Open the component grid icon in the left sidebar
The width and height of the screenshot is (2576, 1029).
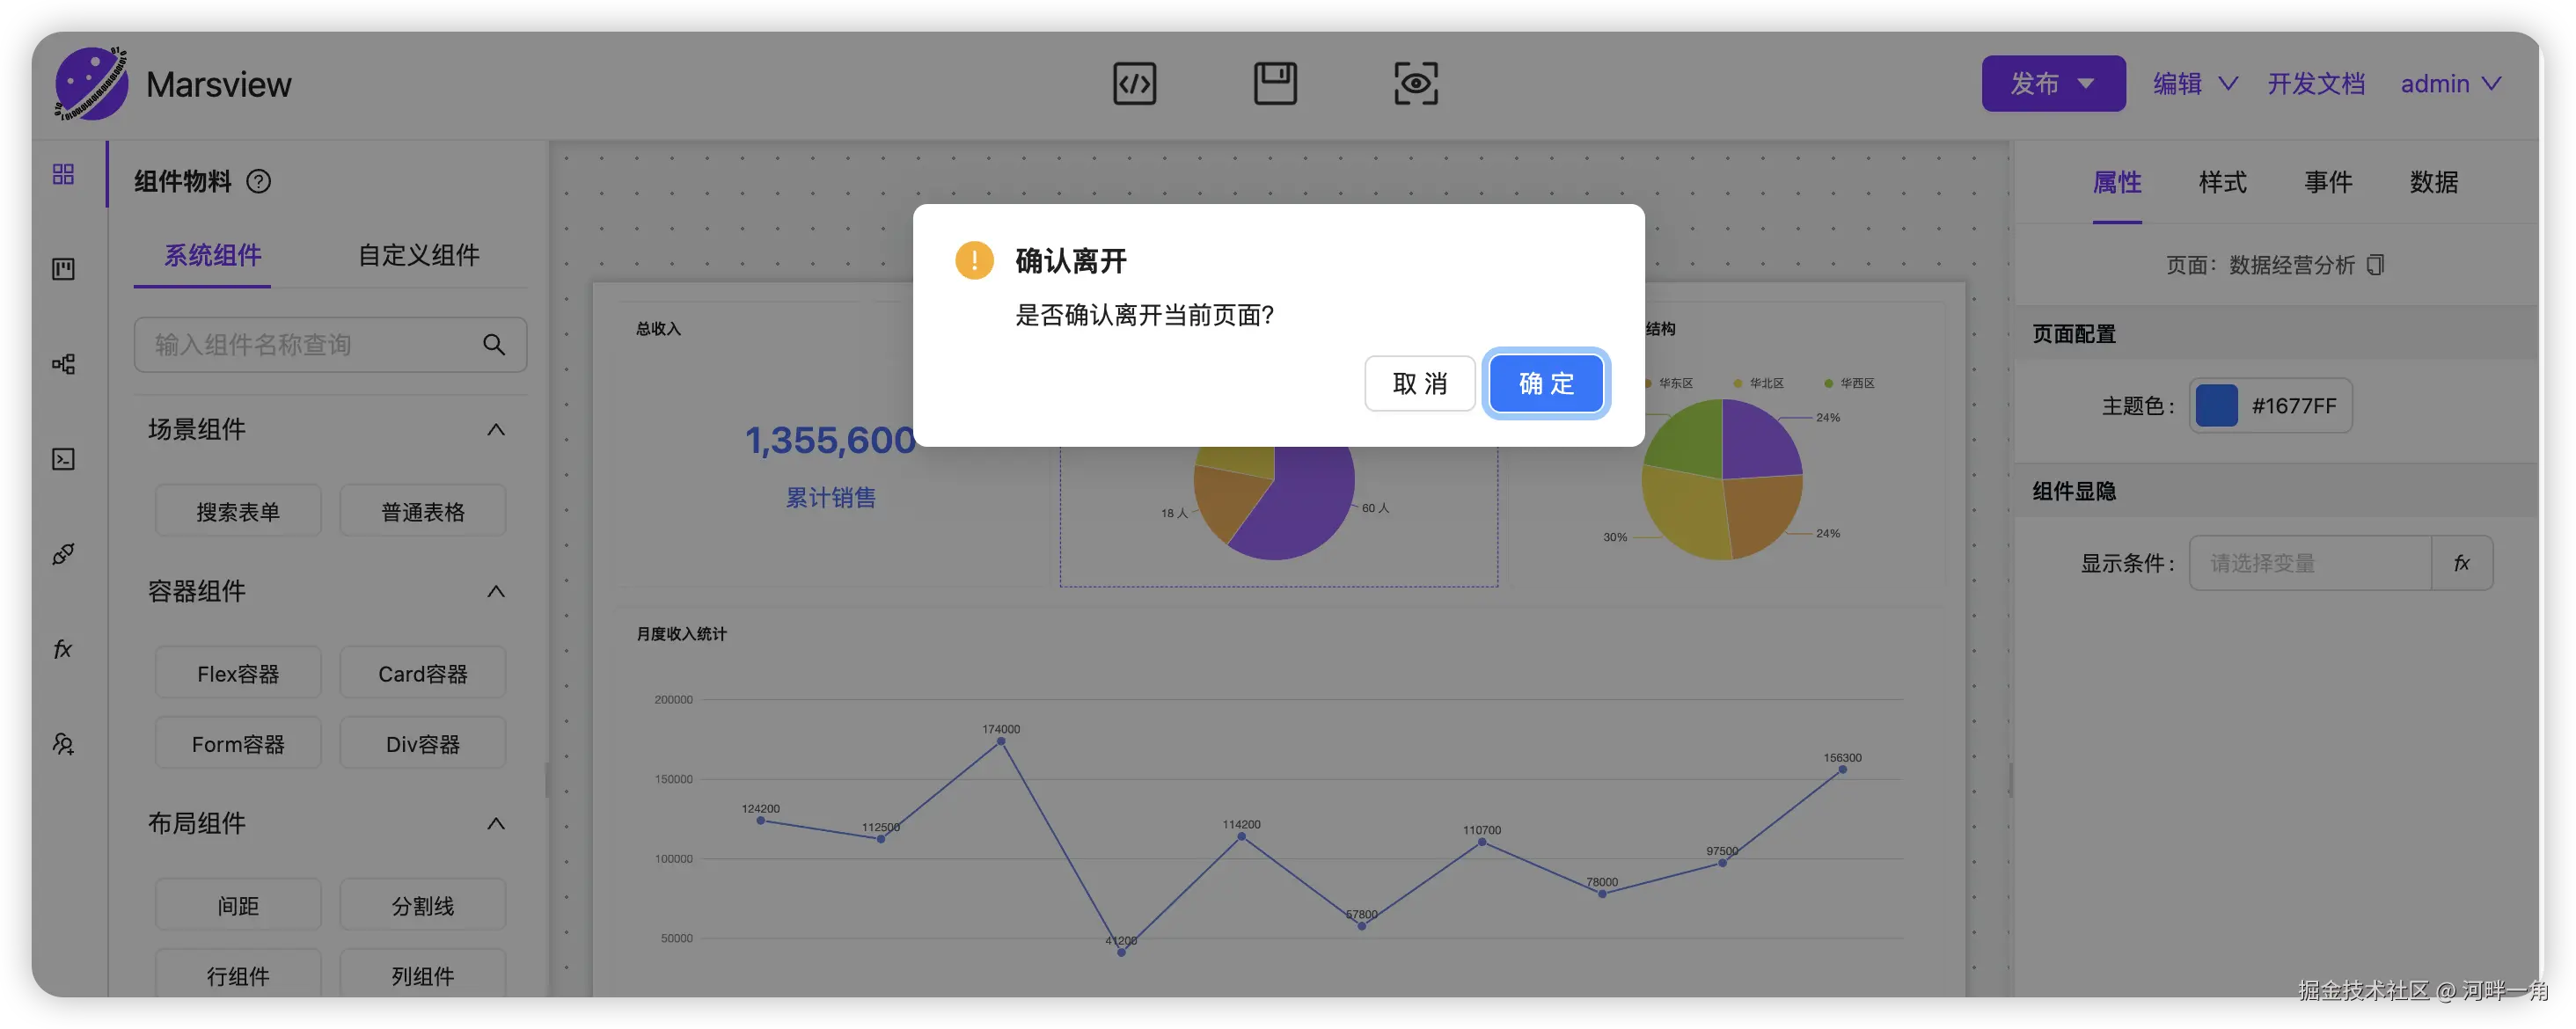point(63,174)
